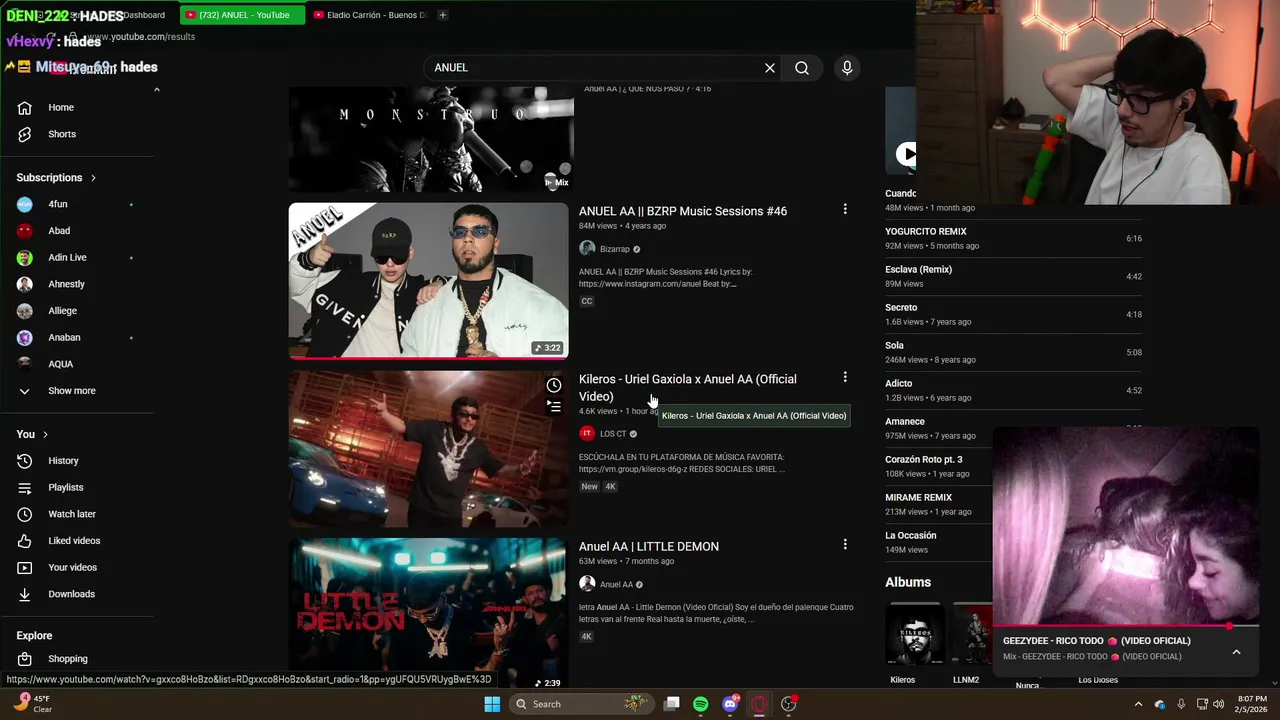Screen dimensions: 1280x720
Task: Switch to the Dashboard browser tab
Action: tap(145, 15)
